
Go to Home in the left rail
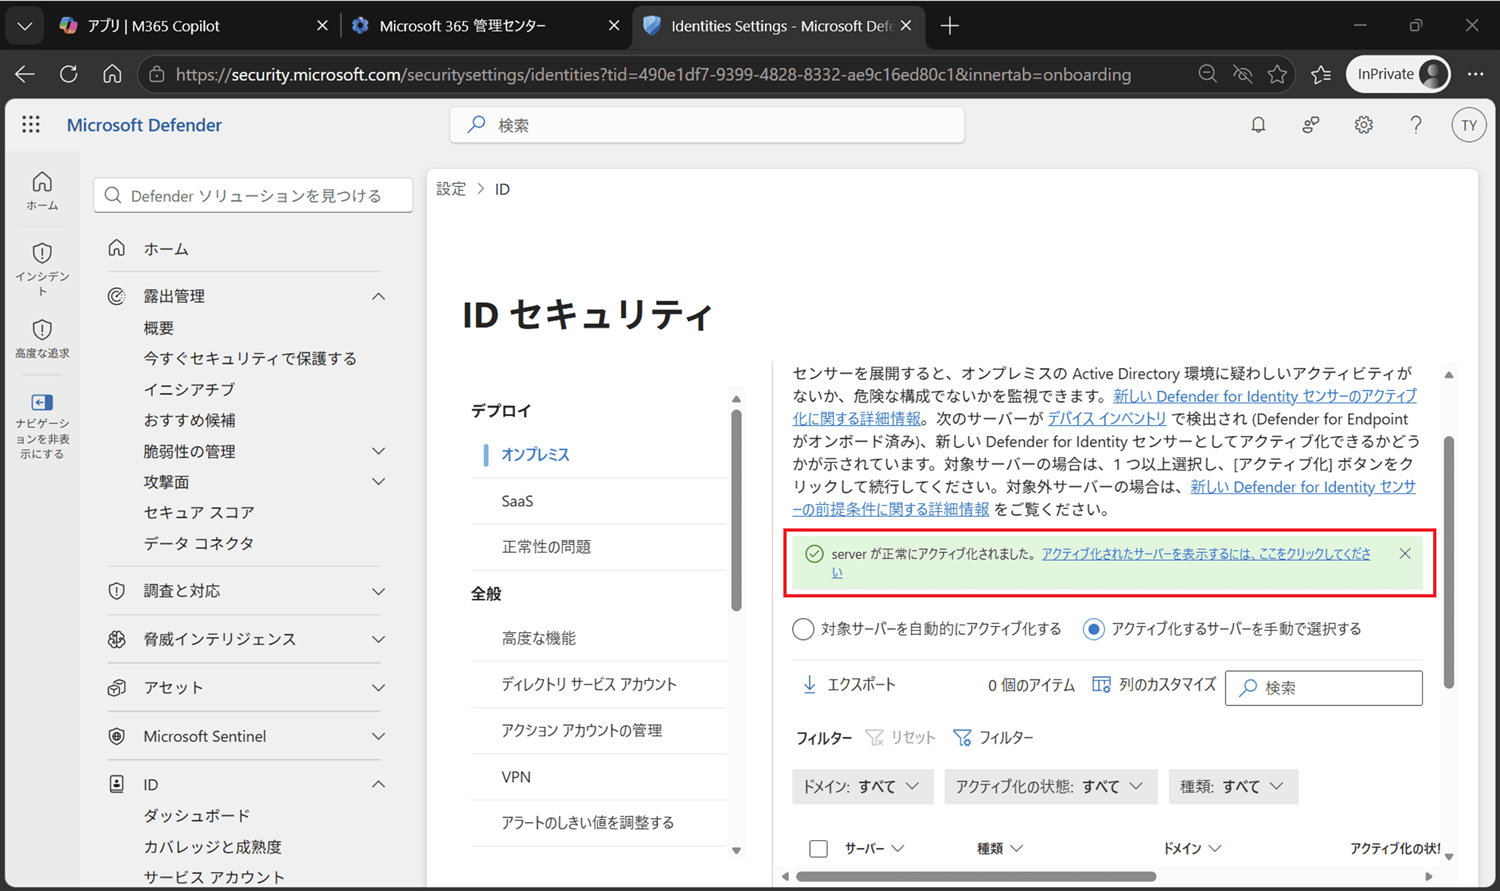coord(42,190)
